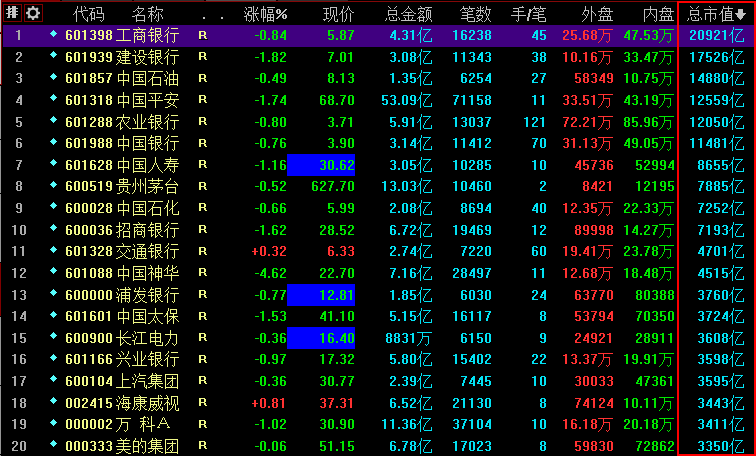Sort by the 手/笔 column header

528,14
